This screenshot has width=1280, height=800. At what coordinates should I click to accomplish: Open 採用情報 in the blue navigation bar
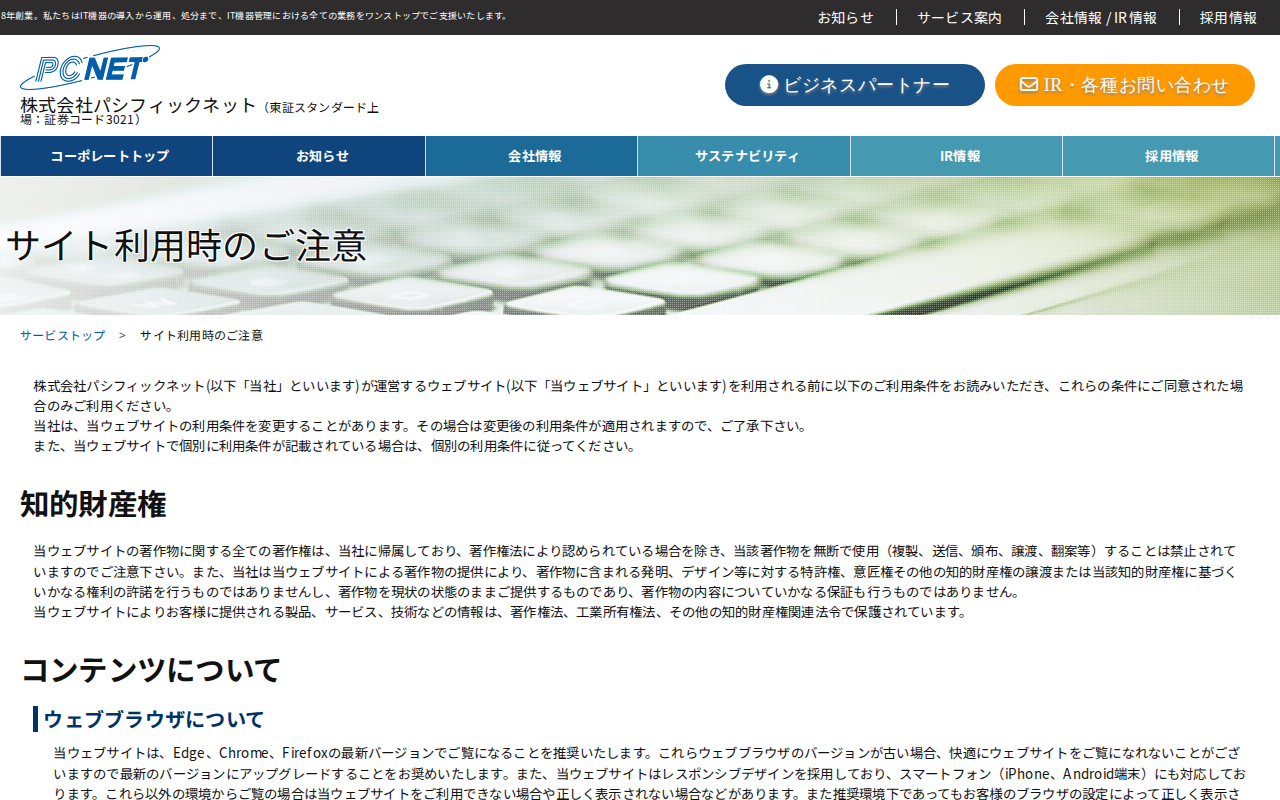[x=1169, y=156]
